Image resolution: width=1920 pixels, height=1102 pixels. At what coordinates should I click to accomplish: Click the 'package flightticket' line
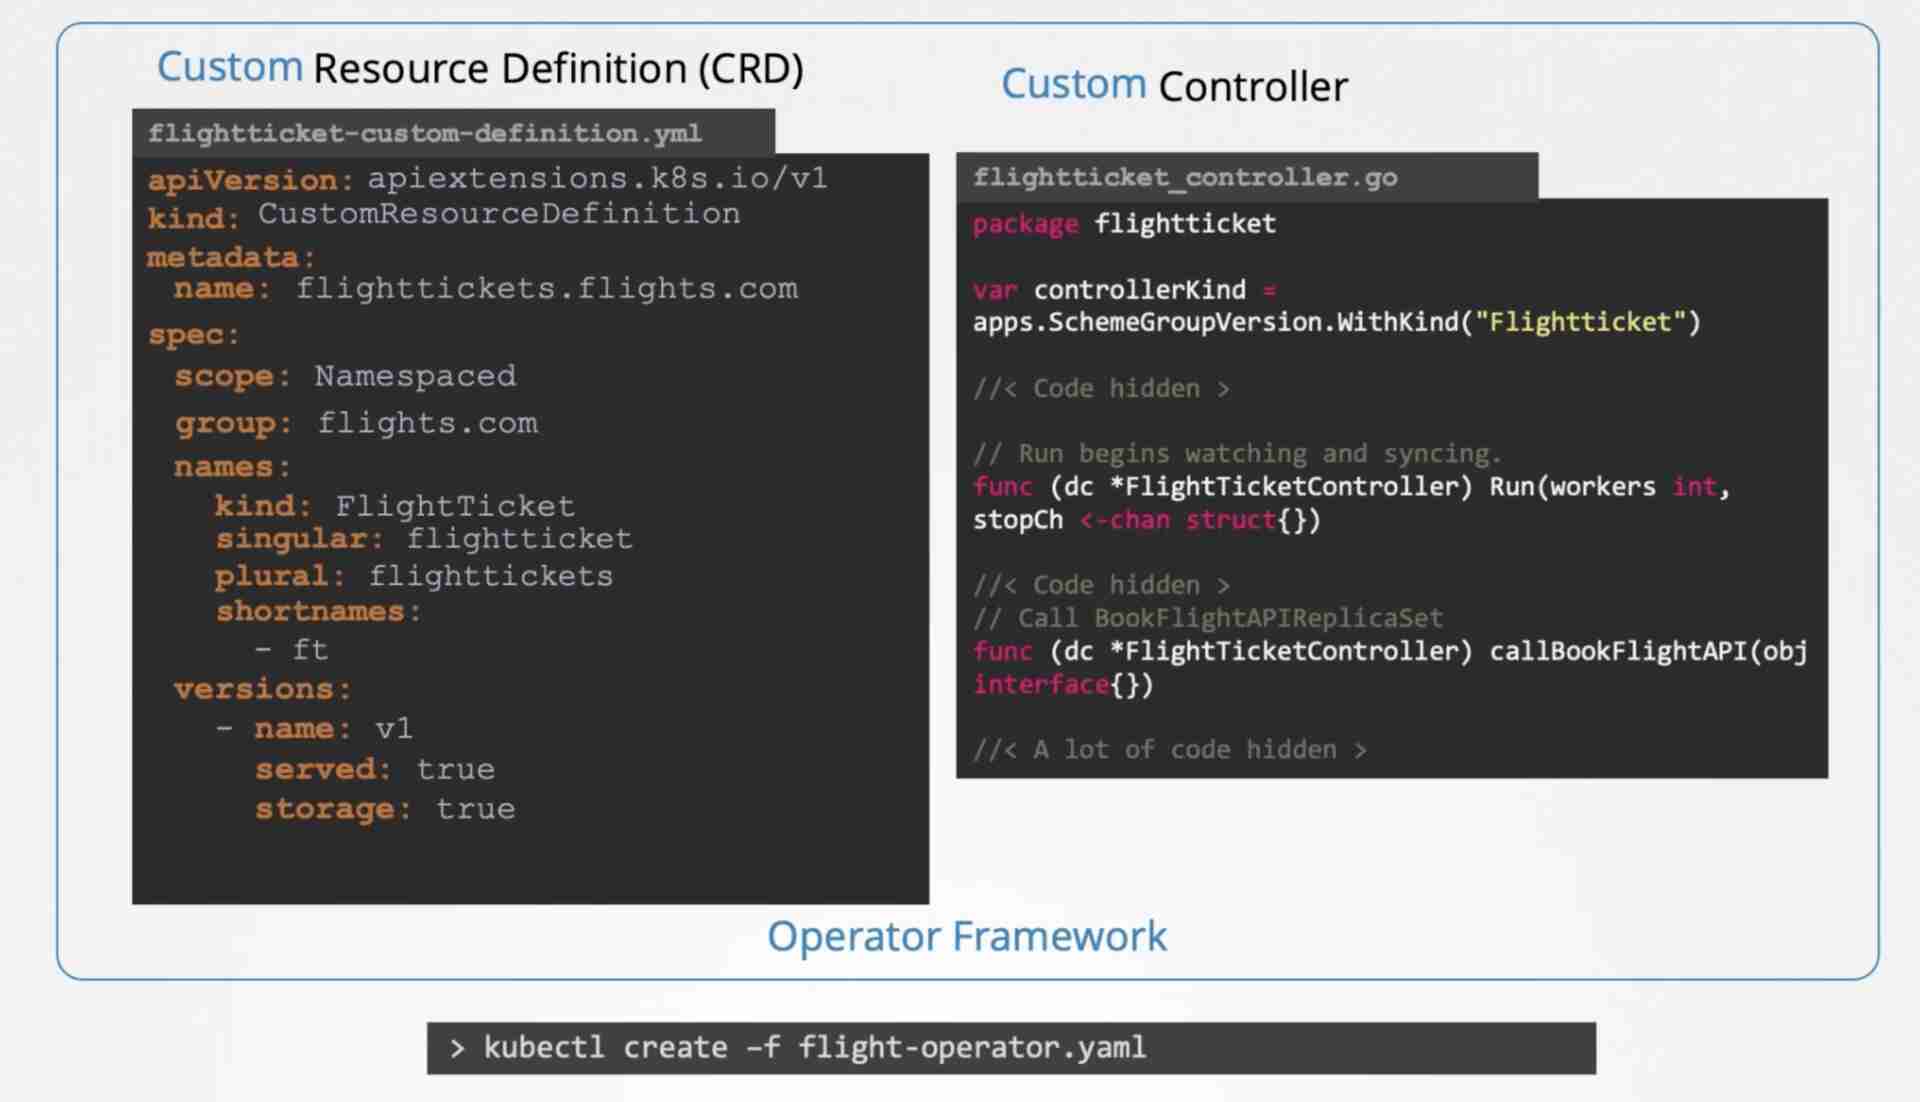tap(1124, 224)
